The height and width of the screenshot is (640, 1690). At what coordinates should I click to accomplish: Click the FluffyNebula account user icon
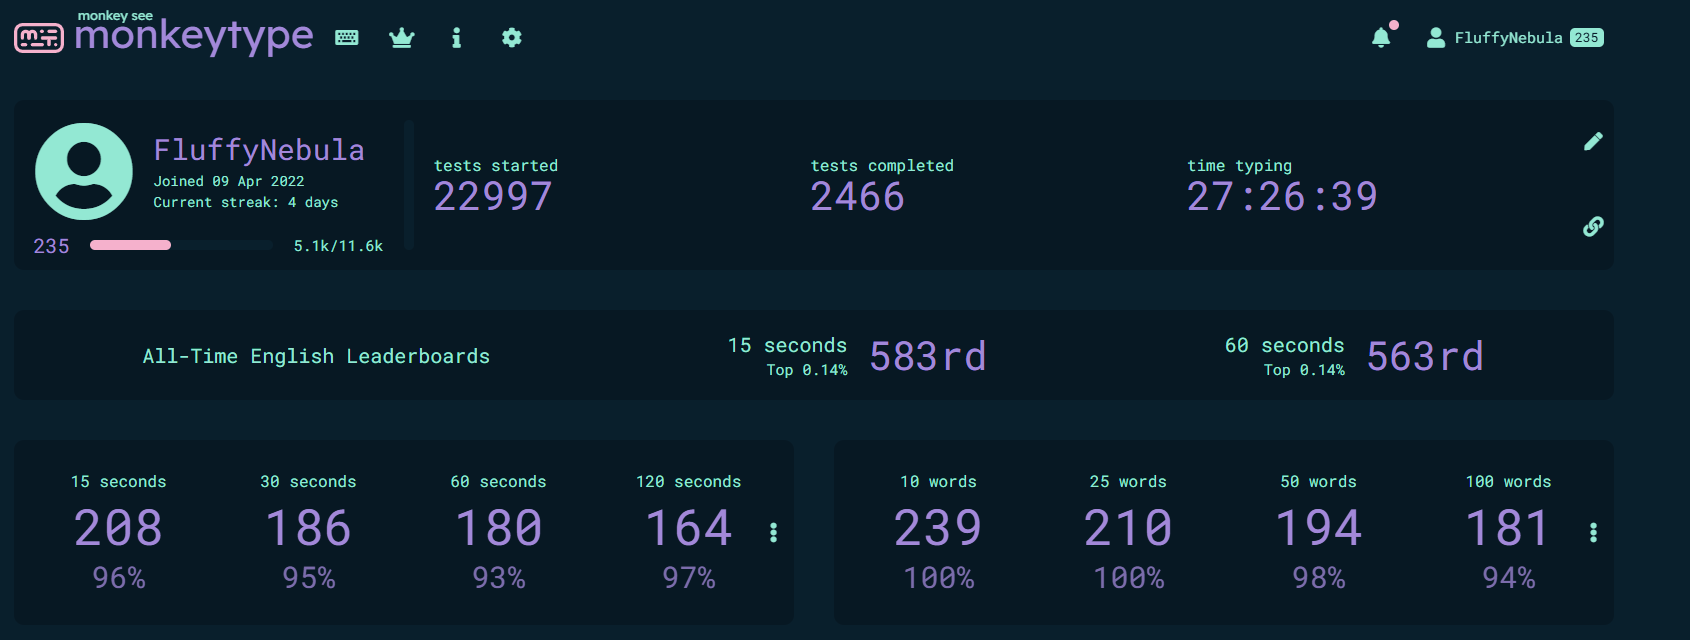(x=1436, y=38)
